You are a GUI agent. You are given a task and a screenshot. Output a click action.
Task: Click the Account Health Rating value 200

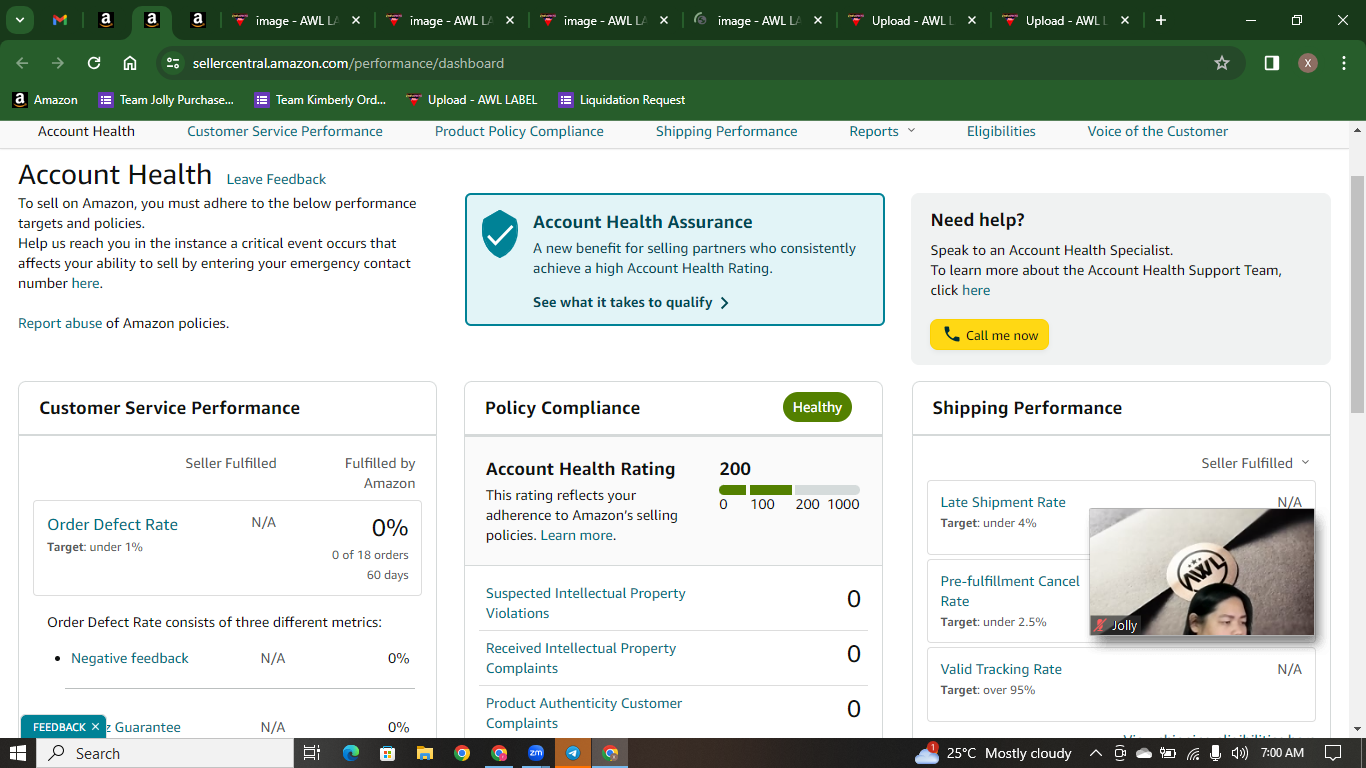(x=735, y=468)
